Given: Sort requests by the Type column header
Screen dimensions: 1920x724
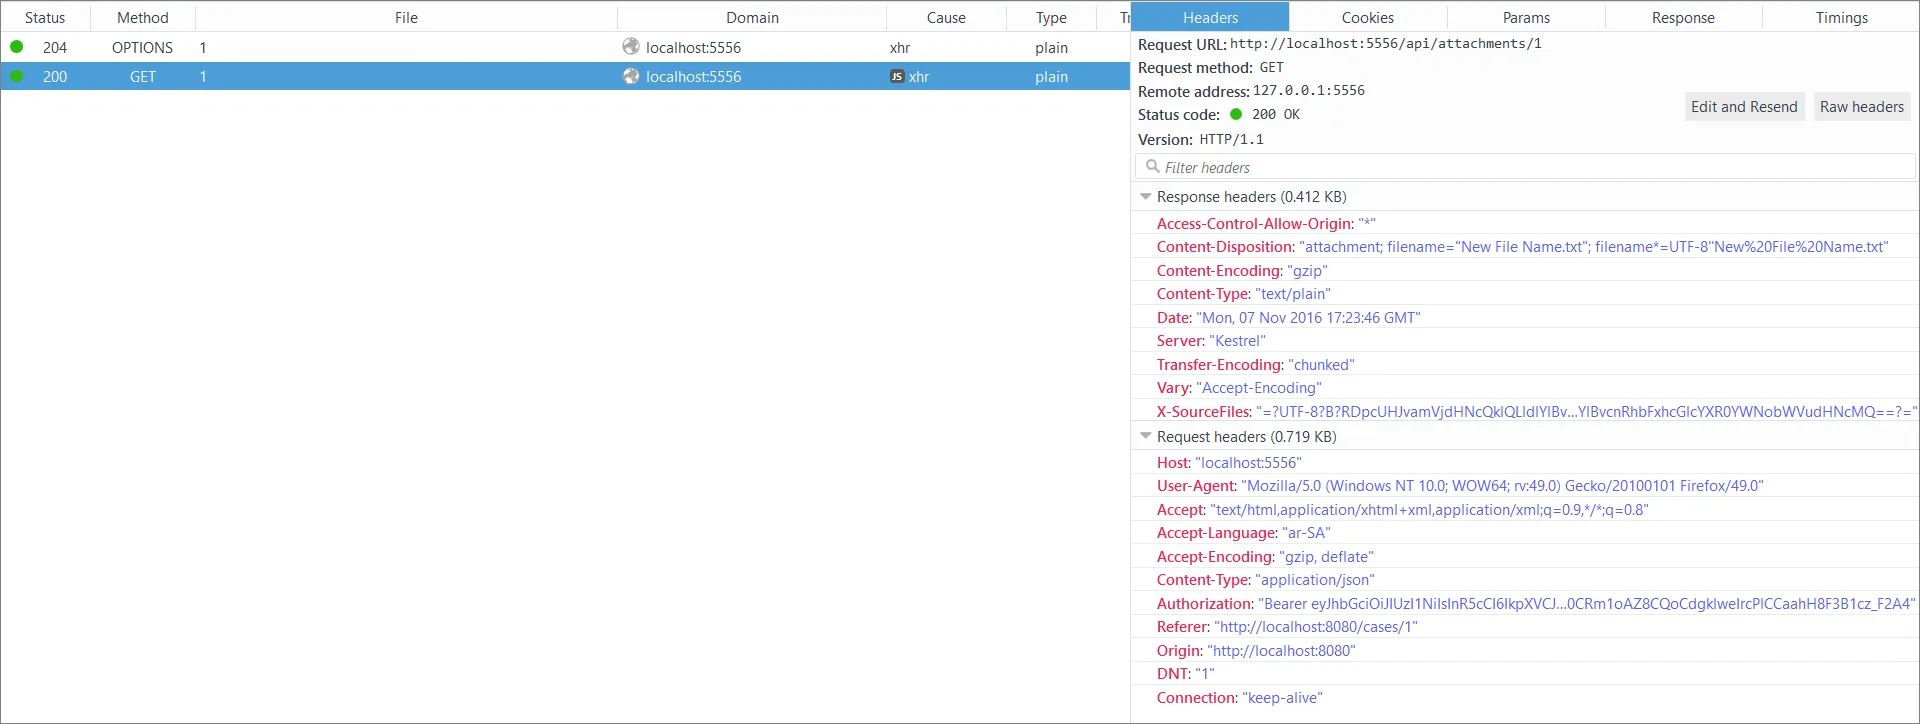Looking at the screenshot, I should click(1051, 17).
